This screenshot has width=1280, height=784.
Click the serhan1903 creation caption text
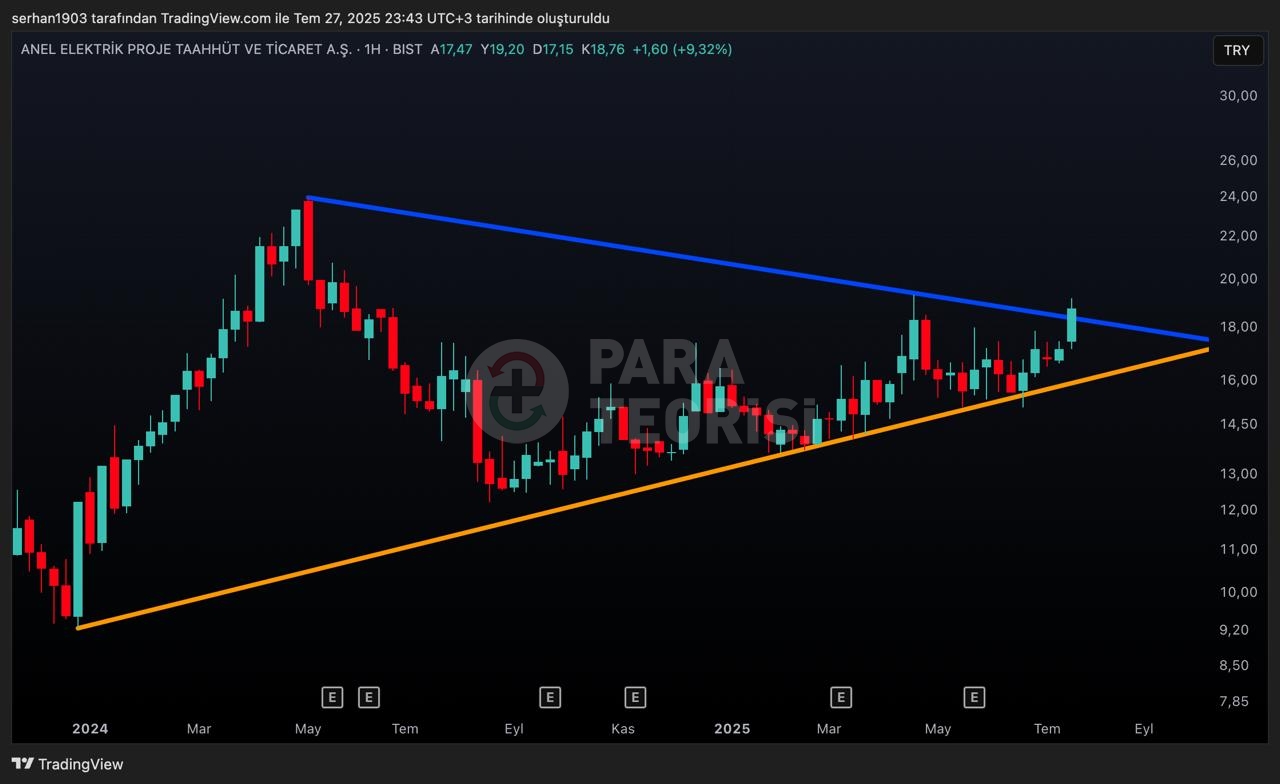(x=311, y=18)
